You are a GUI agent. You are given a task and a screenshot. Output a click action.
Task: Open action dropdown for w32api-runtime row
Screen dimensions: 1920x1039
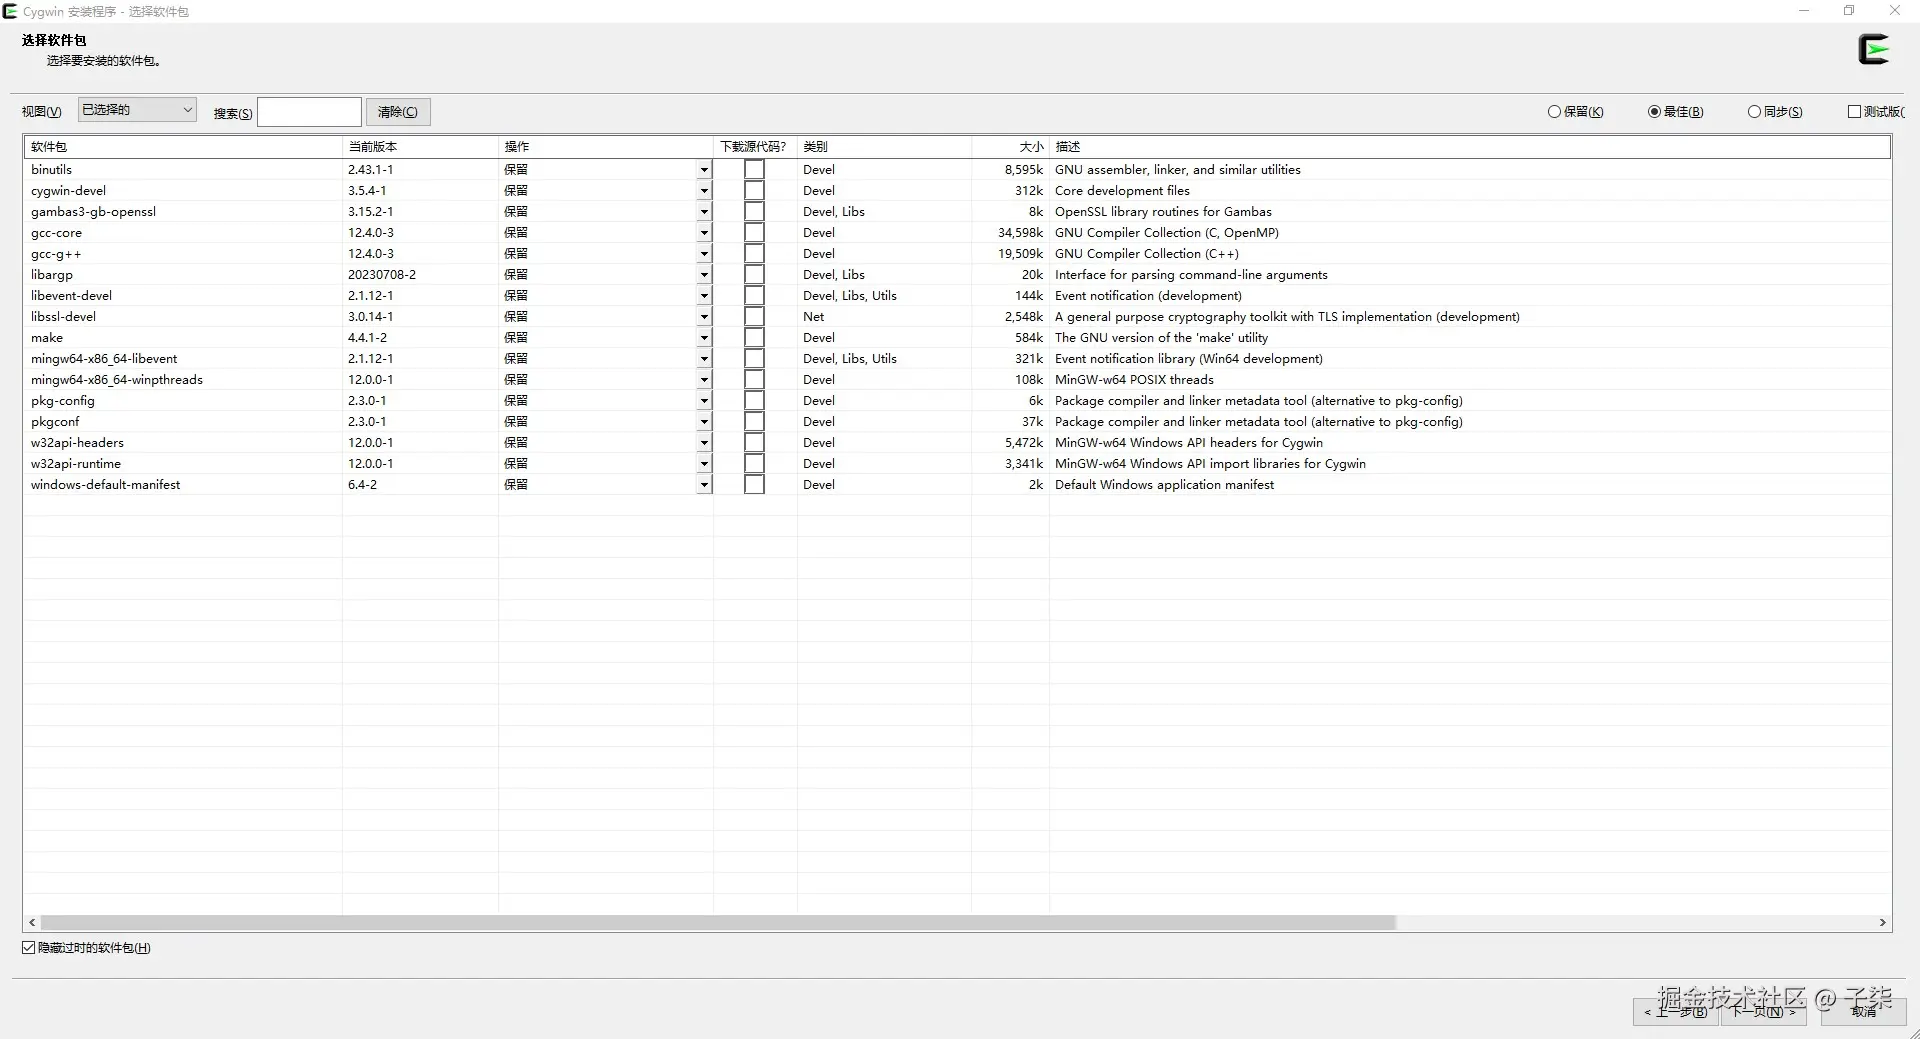704,464
